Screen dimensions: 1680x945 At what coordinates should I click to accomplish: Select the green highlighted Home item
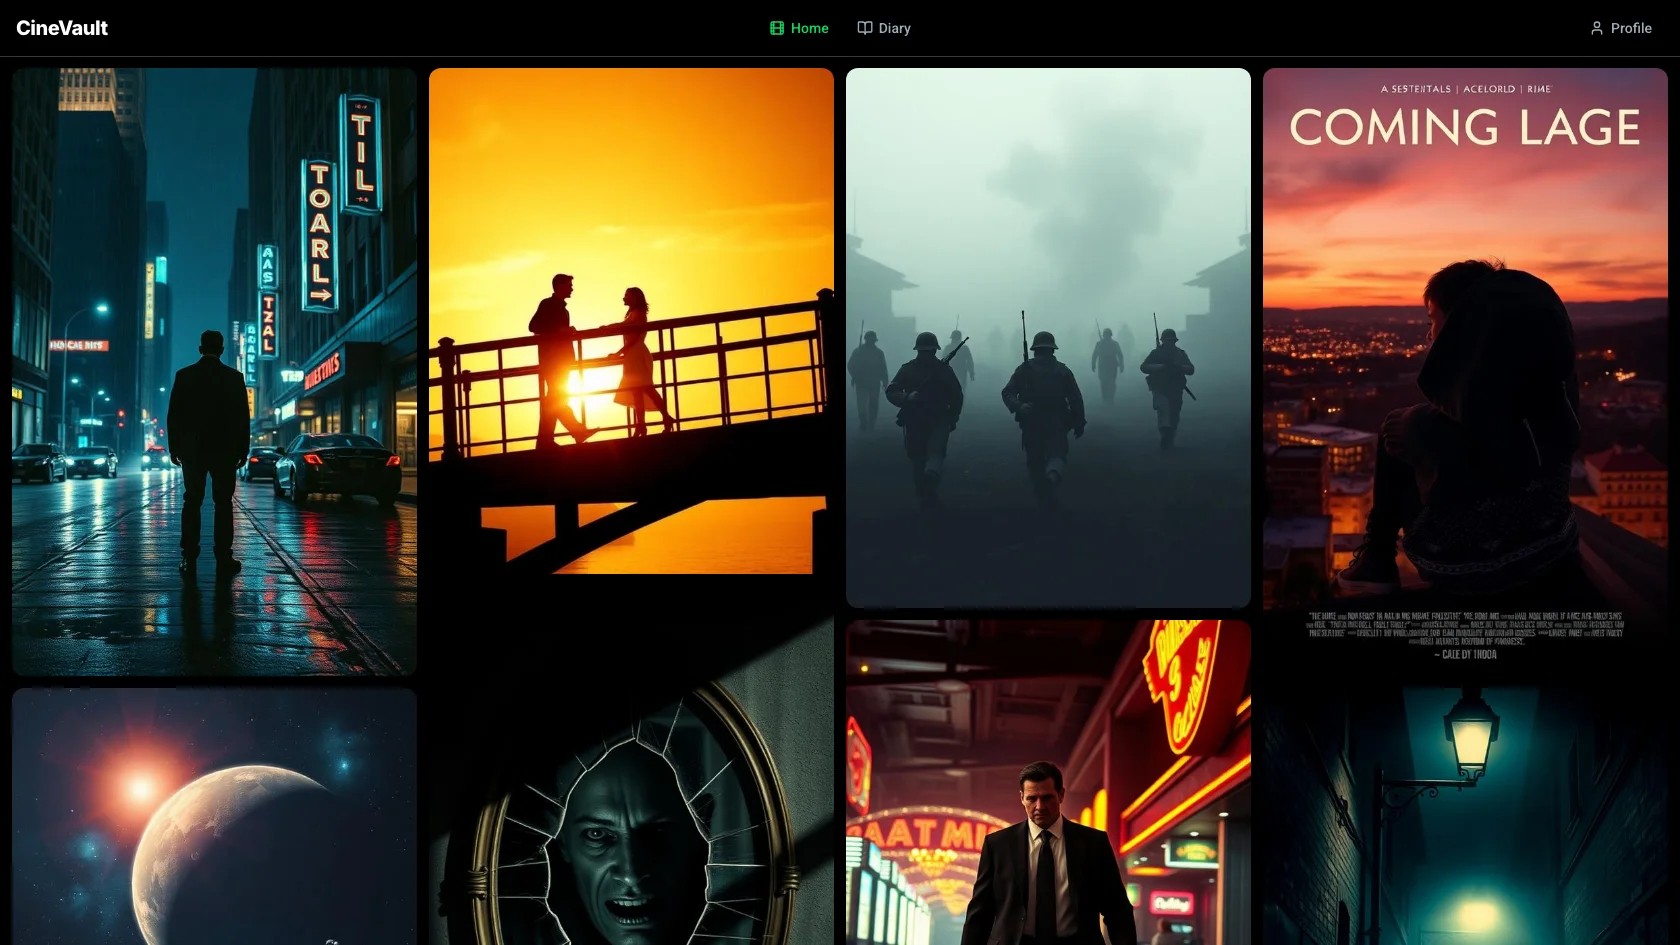(x=798, y=28)
